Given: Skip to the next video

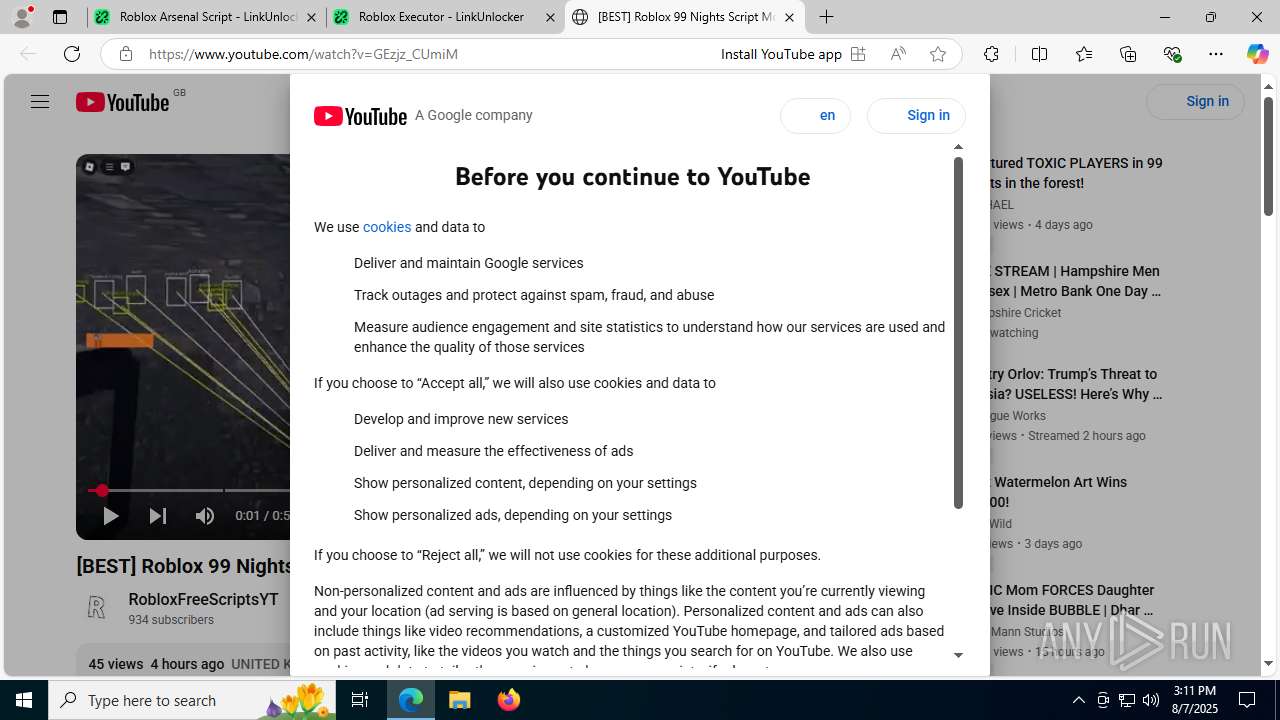Looking at the screenshot, I should 157,516.
